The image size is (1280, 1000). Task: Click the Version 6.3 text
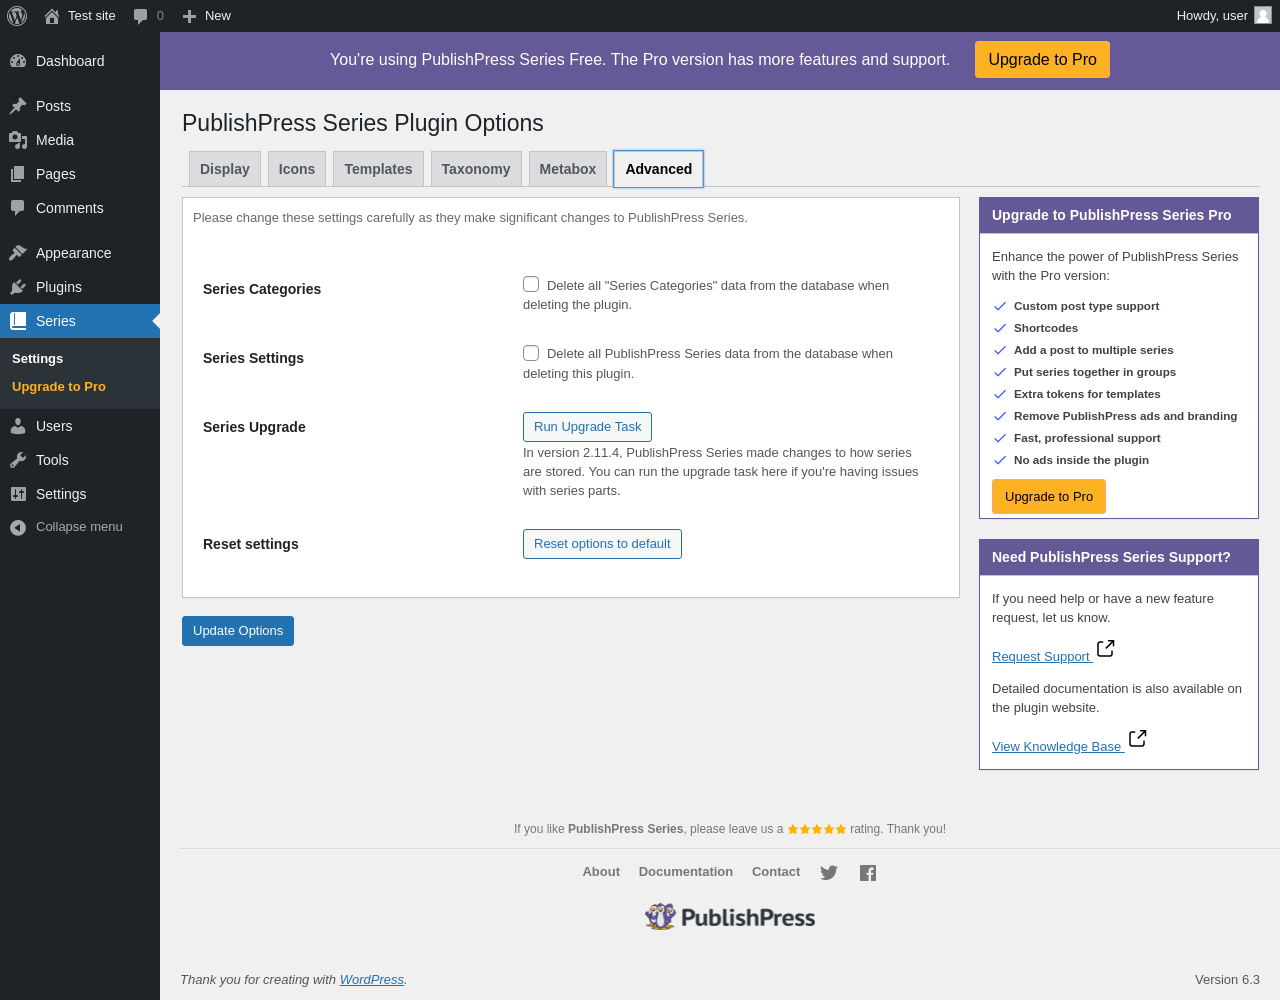pyautogui.click(x=1227, y=980)
